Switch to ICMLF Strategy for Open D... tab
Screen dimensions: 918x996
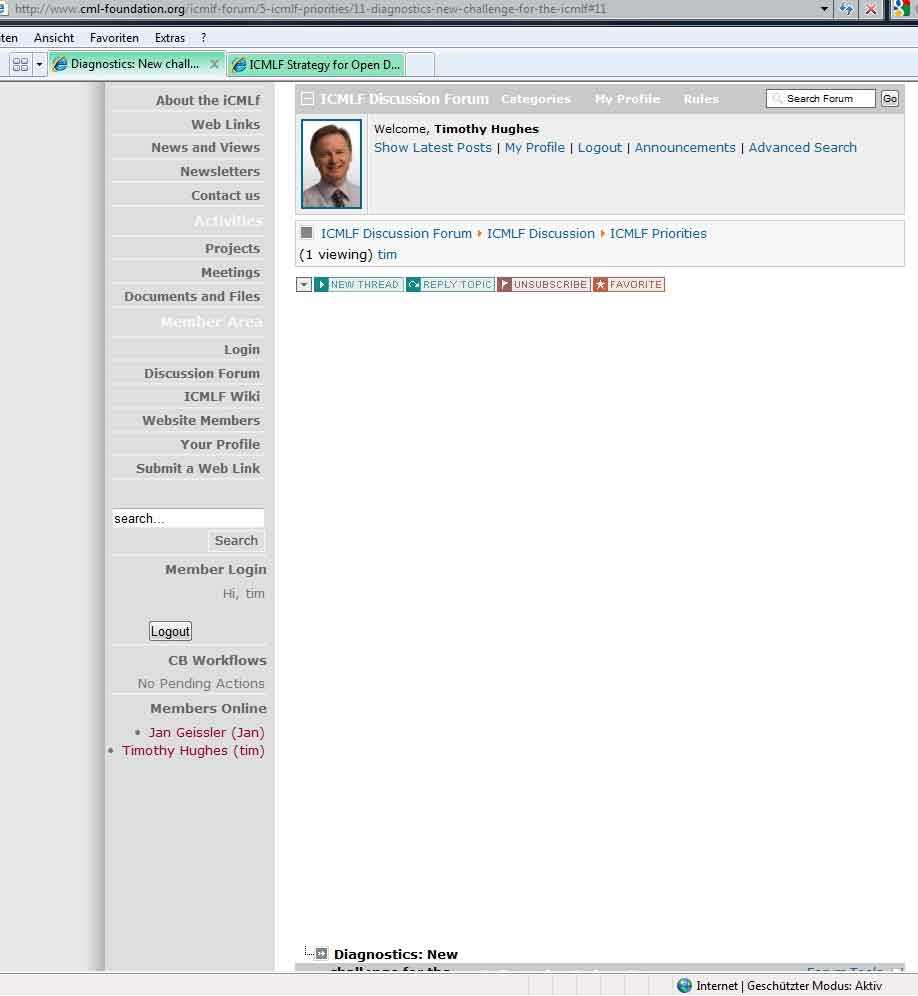(316, 65)
